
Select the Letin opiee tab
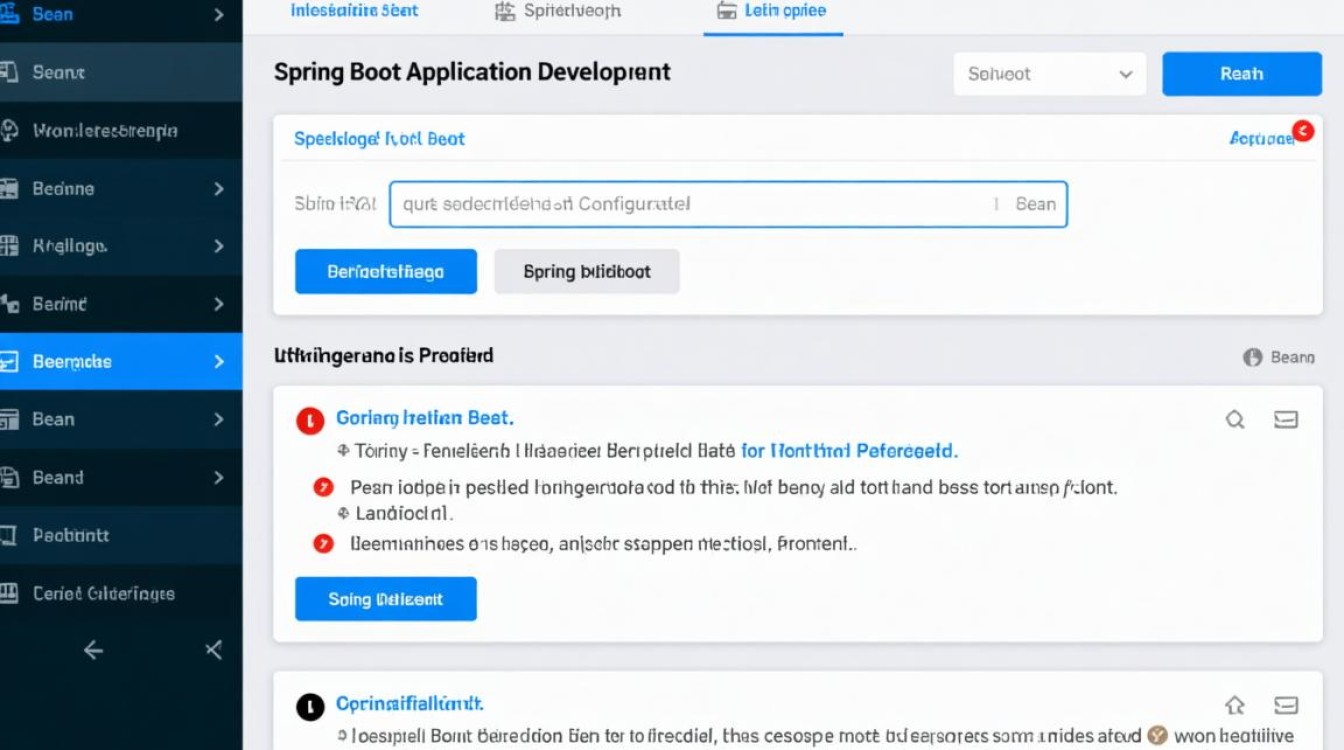tap(772, 11)
